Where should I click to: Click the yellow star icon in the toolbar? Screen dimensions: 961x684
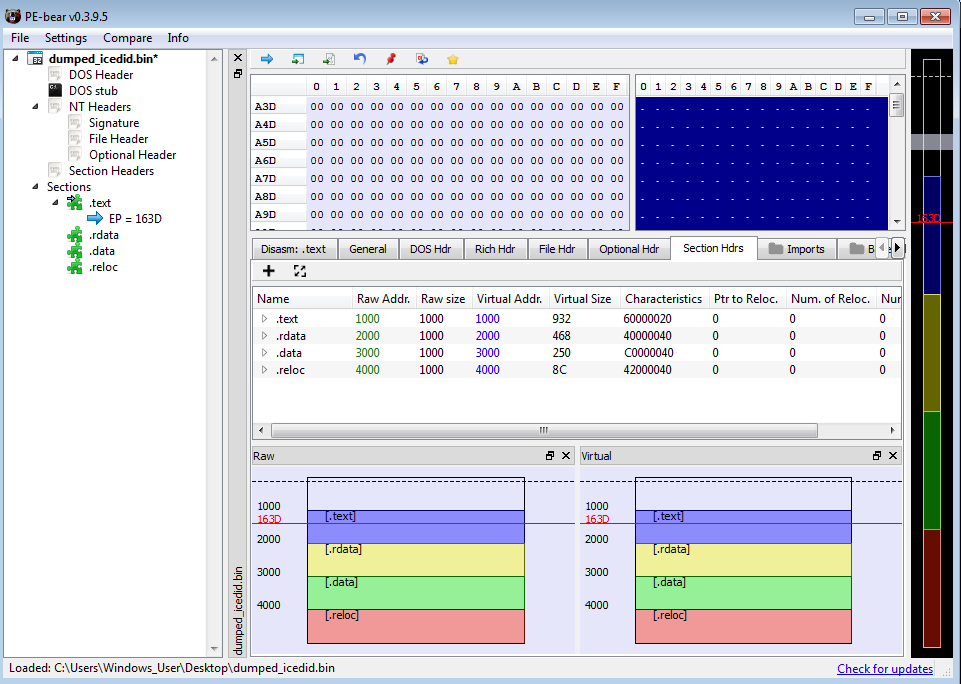tap(452, 59)
